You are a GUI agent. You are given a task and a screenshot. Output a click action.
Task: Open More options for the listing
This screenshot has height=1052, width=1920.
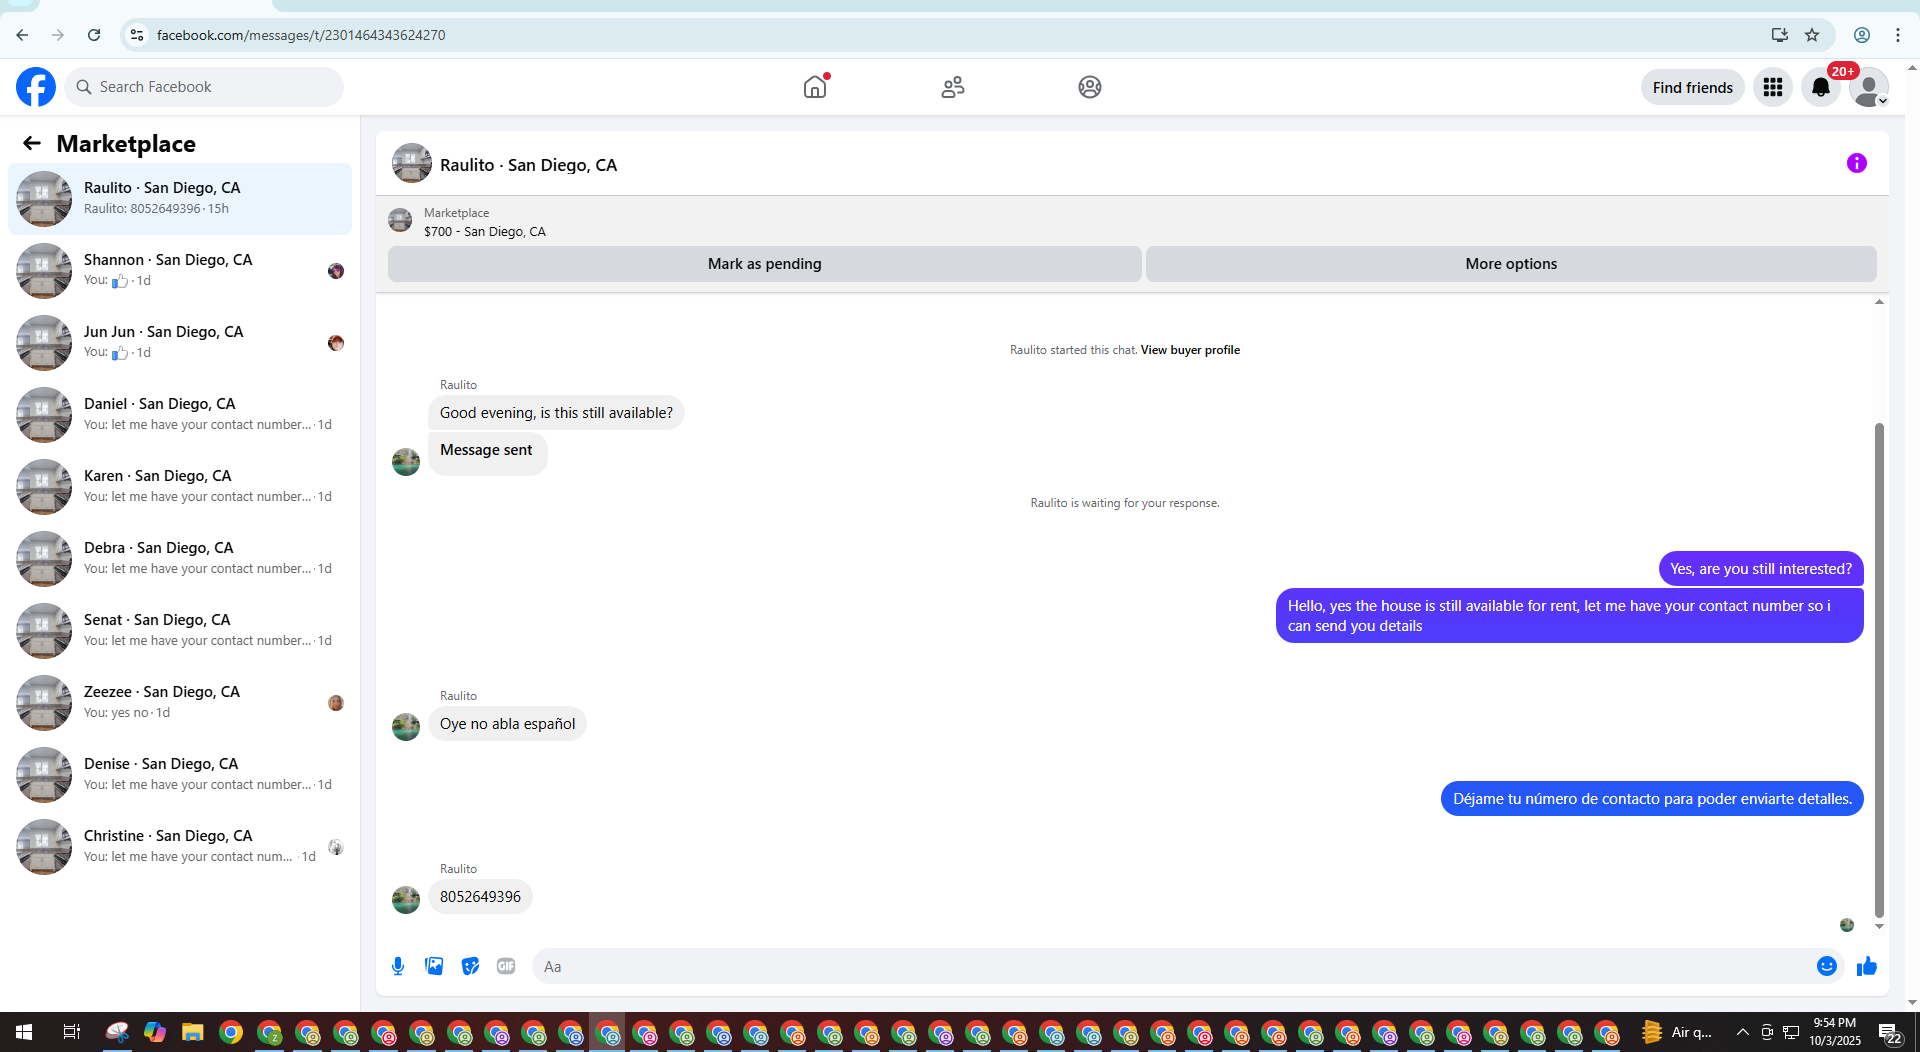coord(1511,264)
